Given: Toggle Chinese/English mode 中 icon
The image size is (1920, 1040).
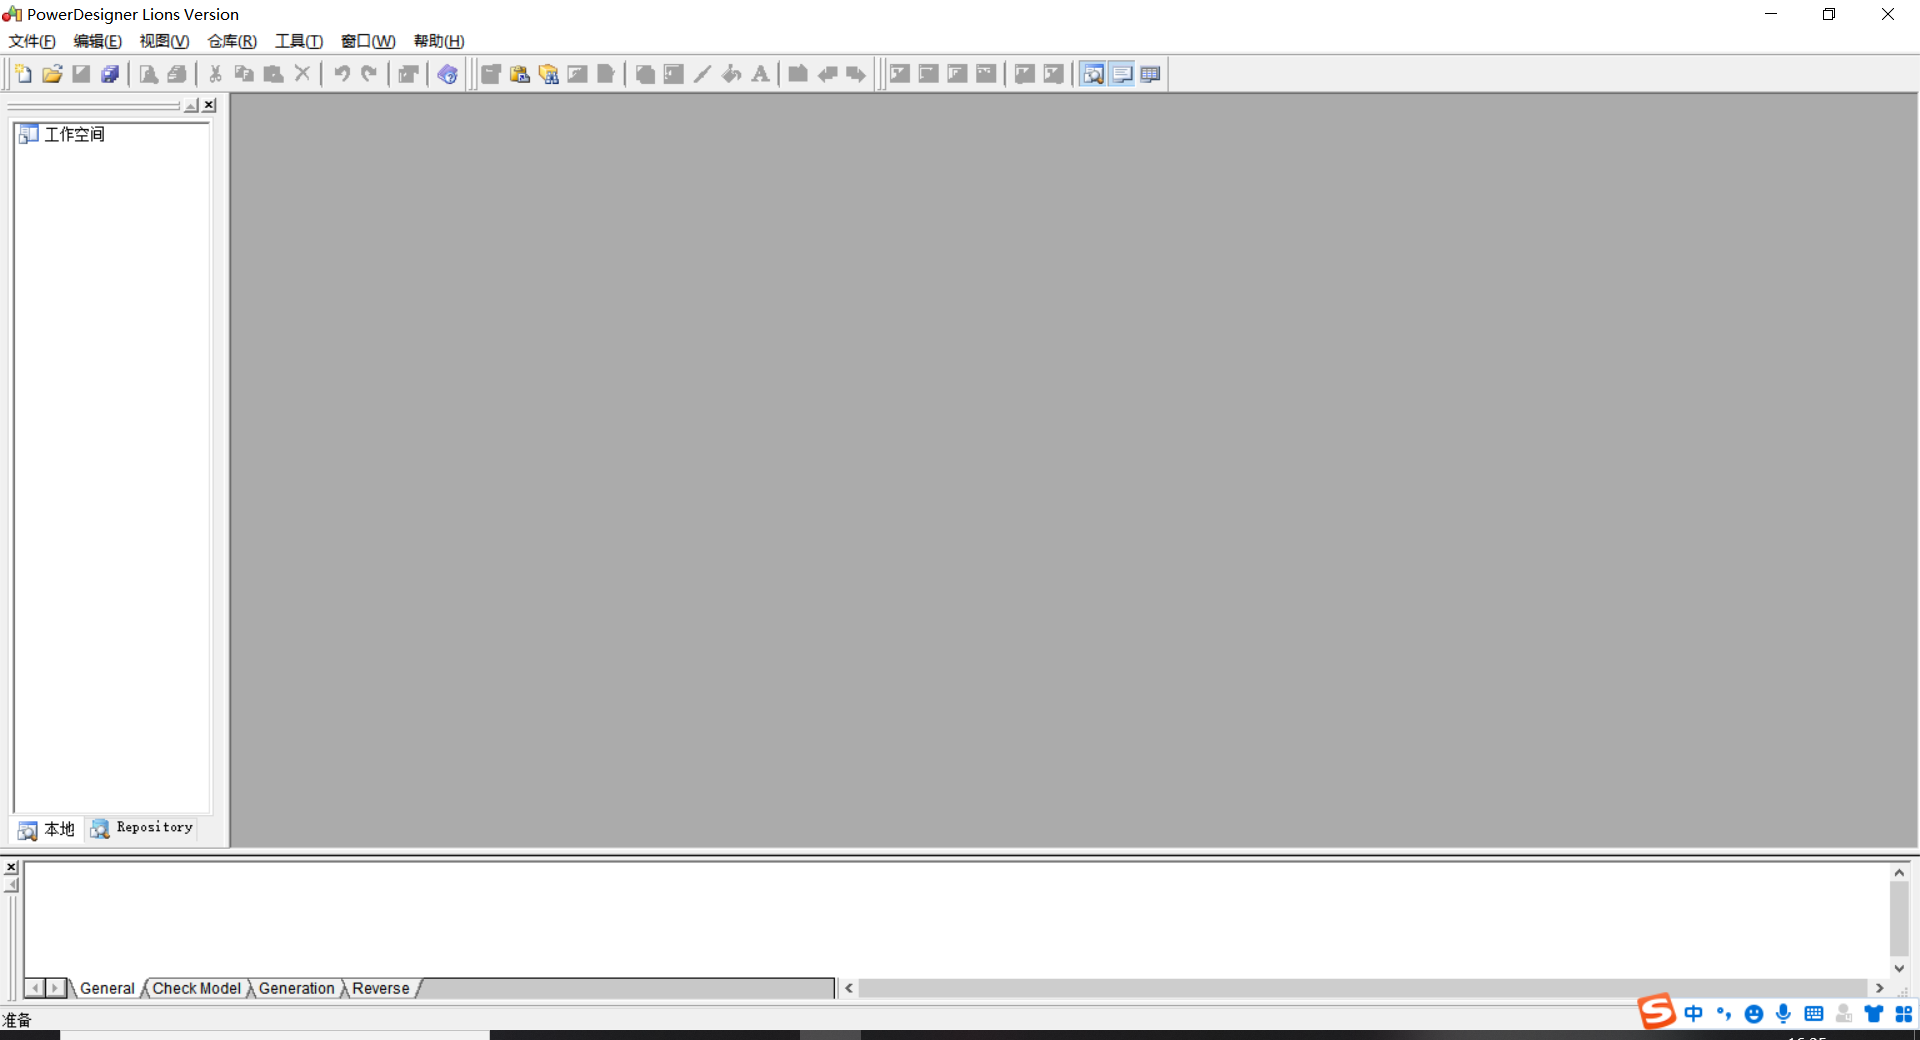Looking at the screenshot, I should click(1693, 1014).
